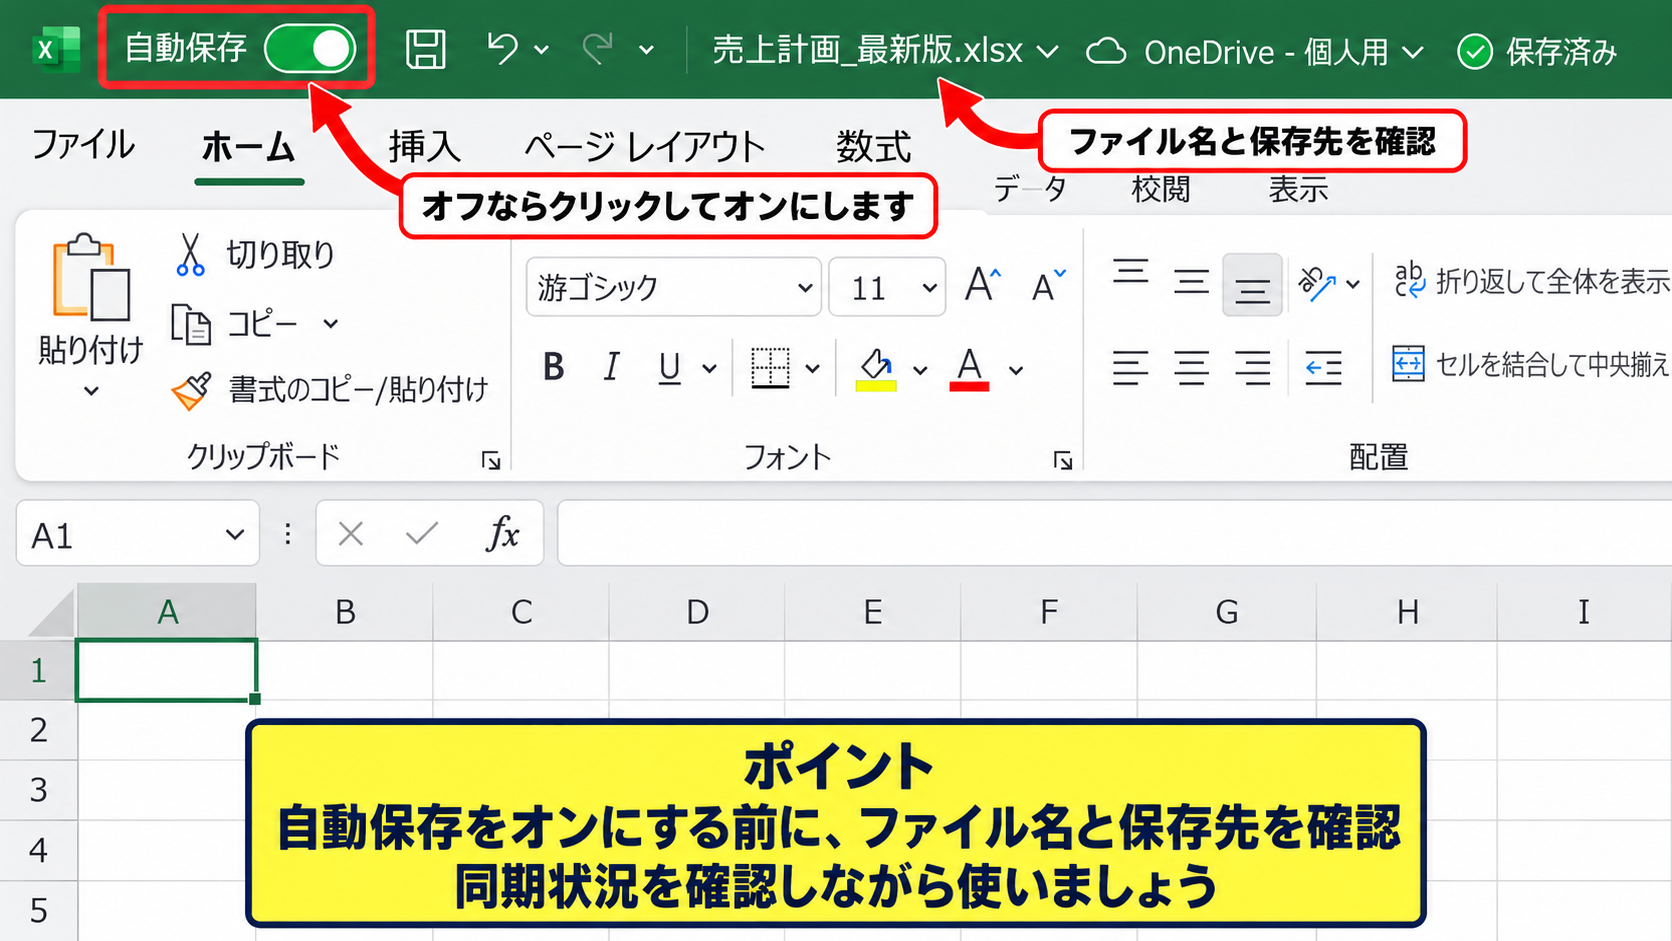
Task: Align text left with the left-align icon
Action: [x=1131, y=368]
